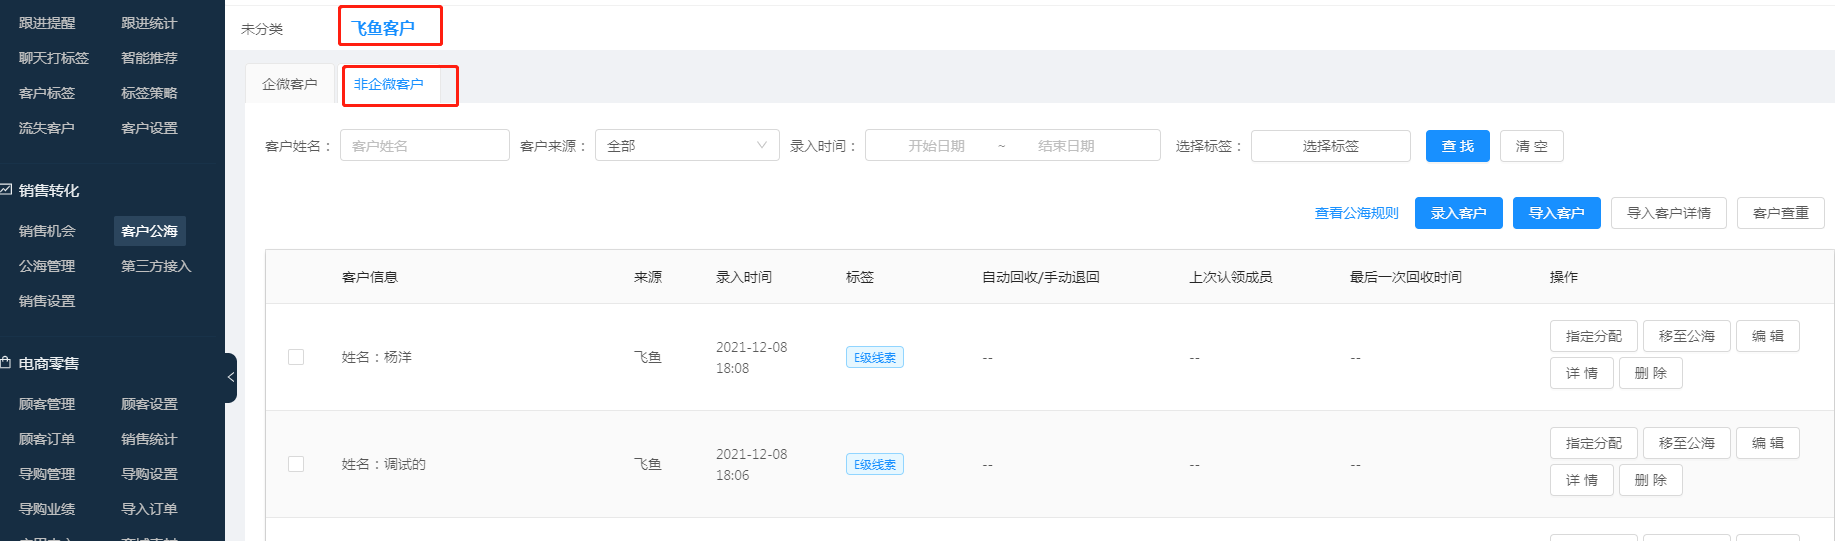Click the 2021-12-08 18:08 time cell
The height and width of the screenshot is (541, 1835).
point(752,358)
